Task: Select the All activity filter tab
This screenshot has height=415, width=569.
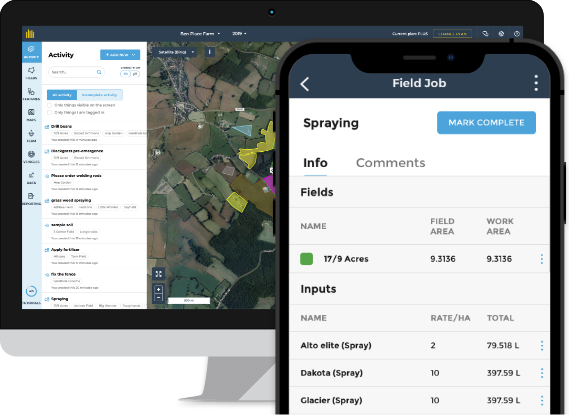Action: click(62, 95)
